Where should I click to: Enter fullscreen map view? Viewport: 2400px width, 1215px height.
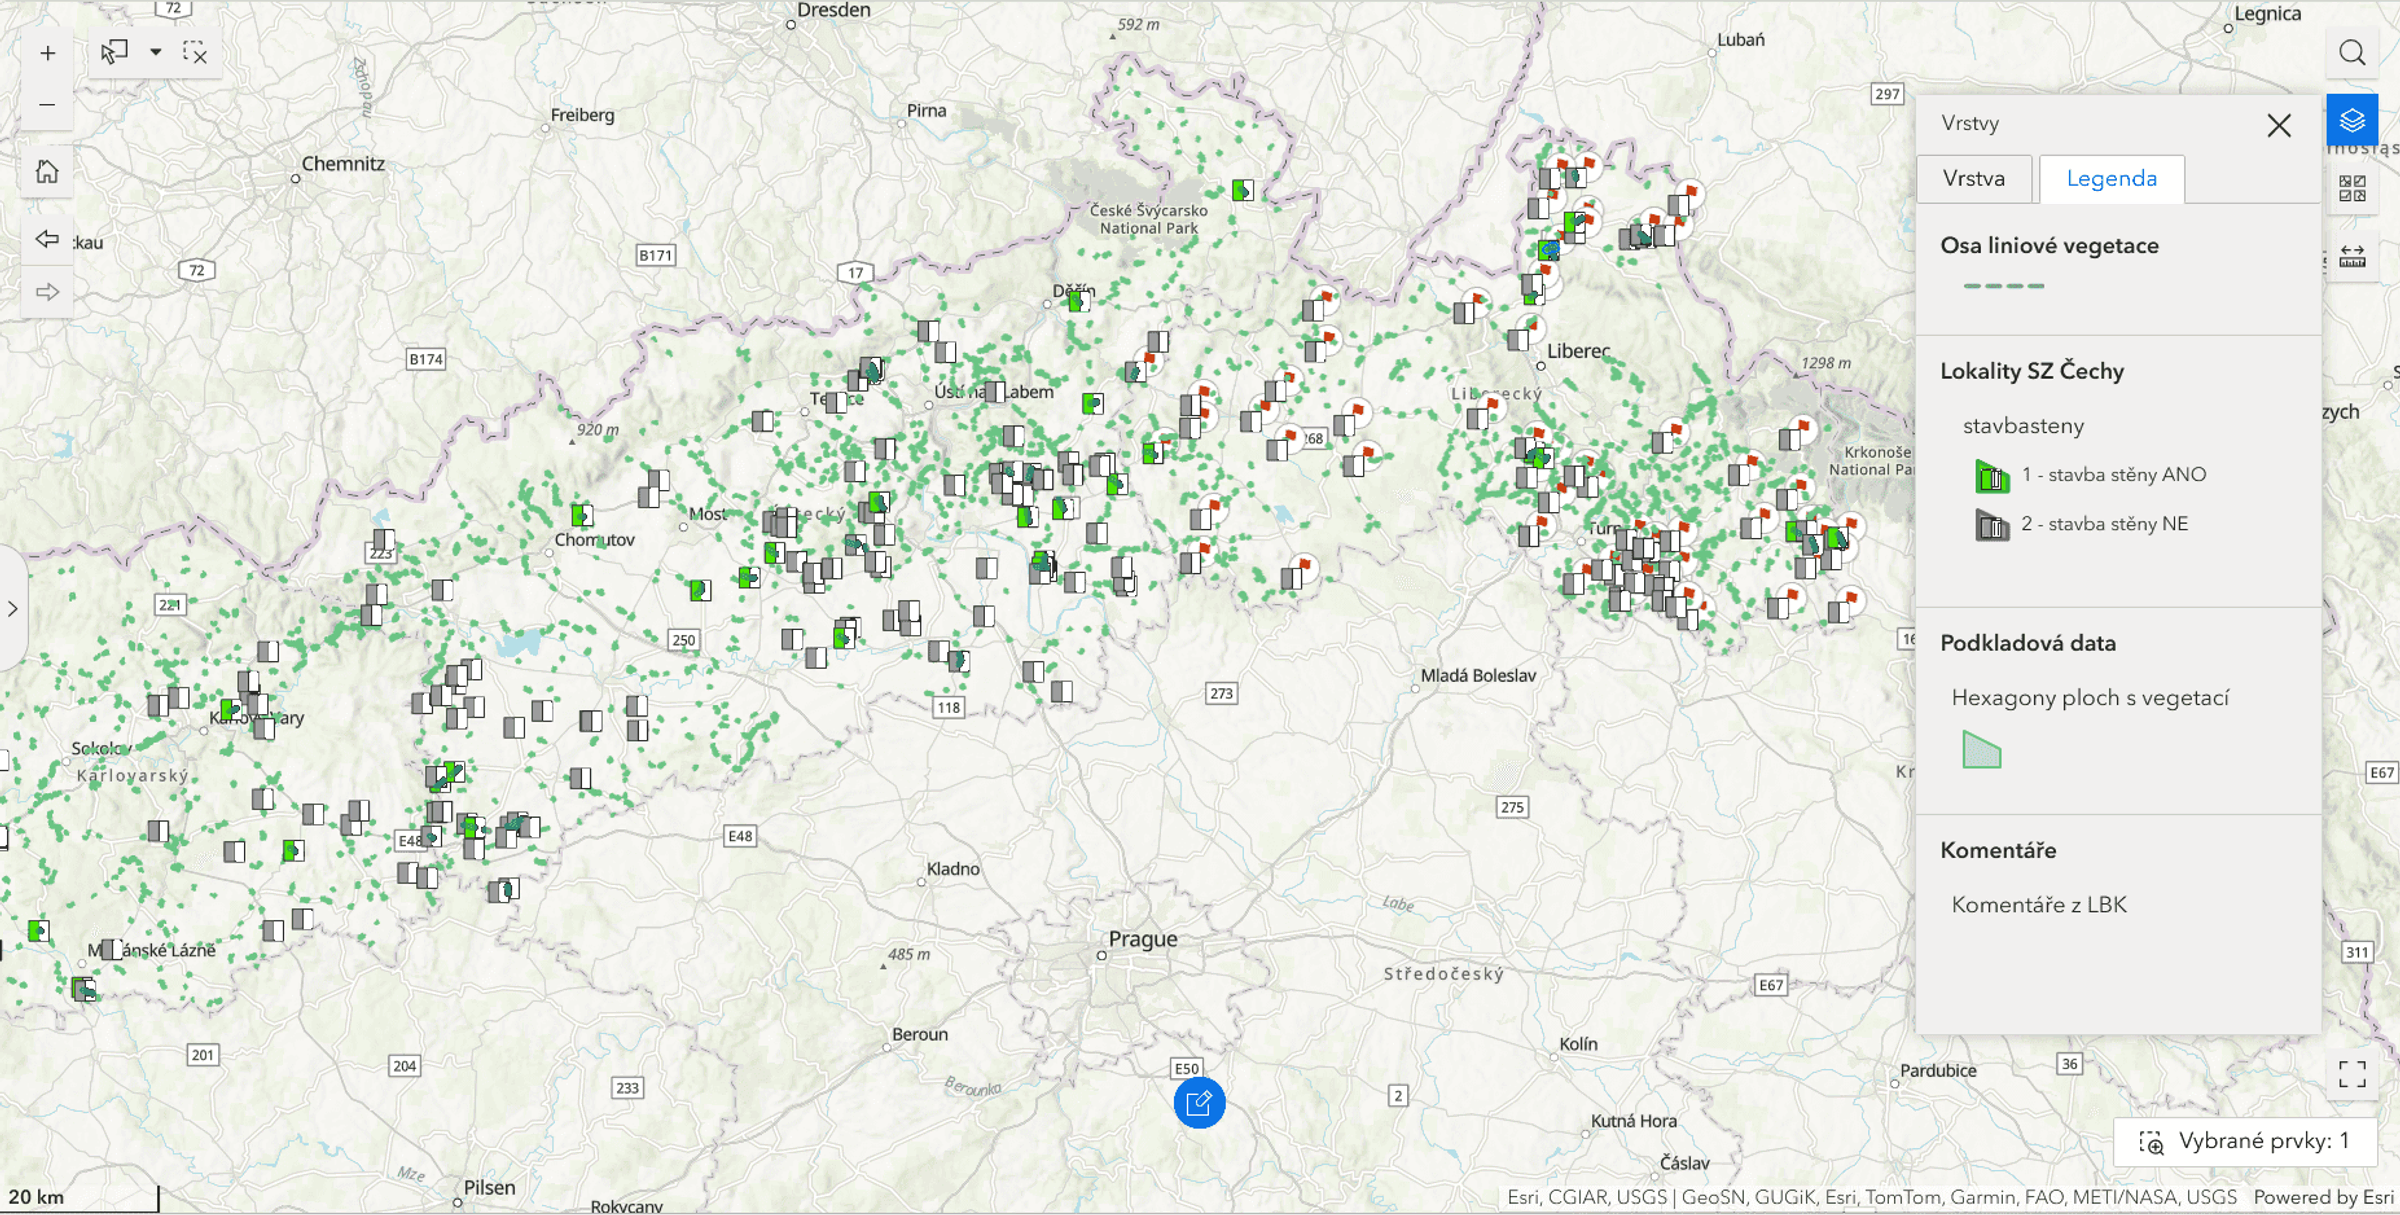2352,1074
